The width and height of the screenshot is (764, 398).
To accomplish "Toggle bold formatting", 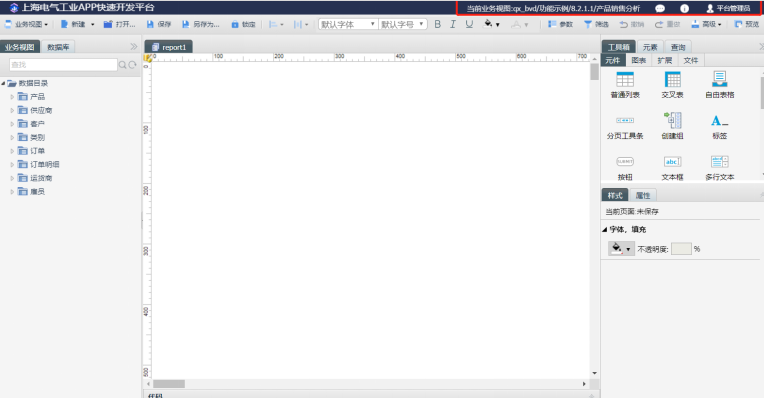I will coord(438,24).
